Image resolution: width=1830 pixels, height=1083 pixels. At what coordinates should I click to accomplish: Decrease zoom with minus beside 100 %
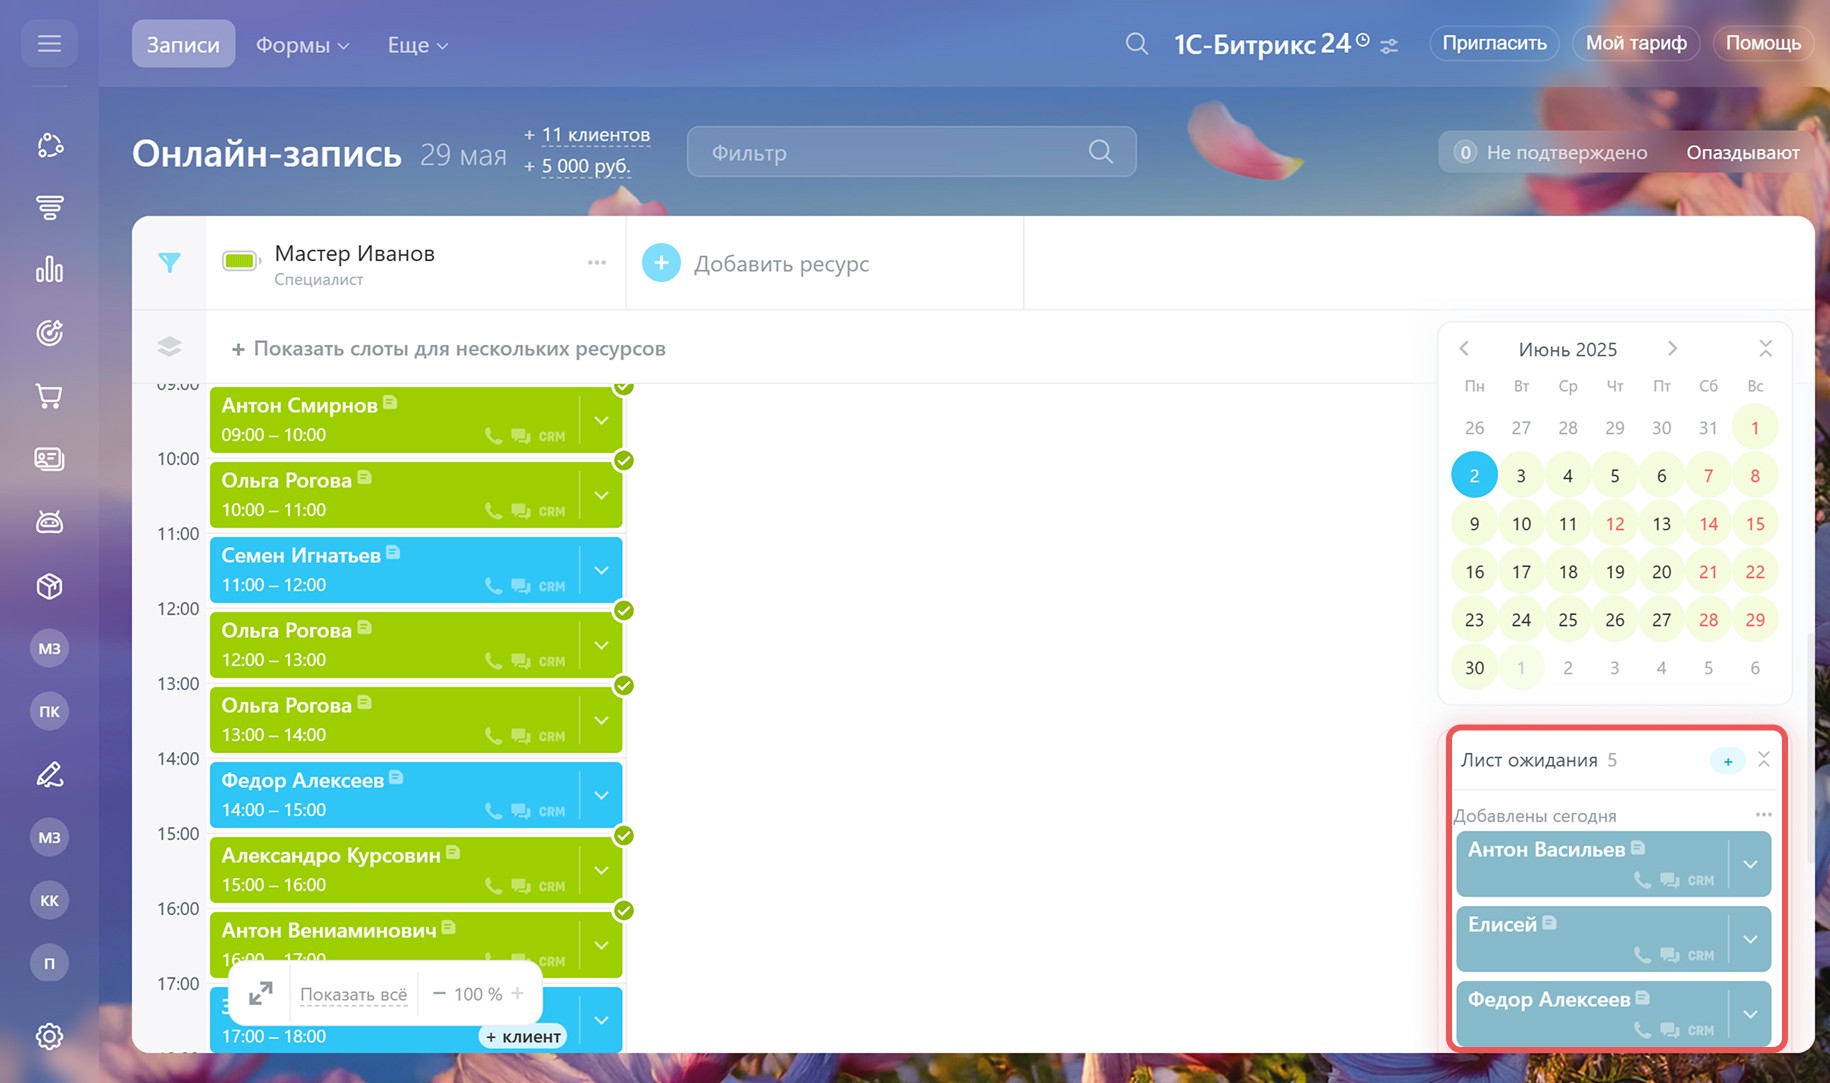(438, 993)
